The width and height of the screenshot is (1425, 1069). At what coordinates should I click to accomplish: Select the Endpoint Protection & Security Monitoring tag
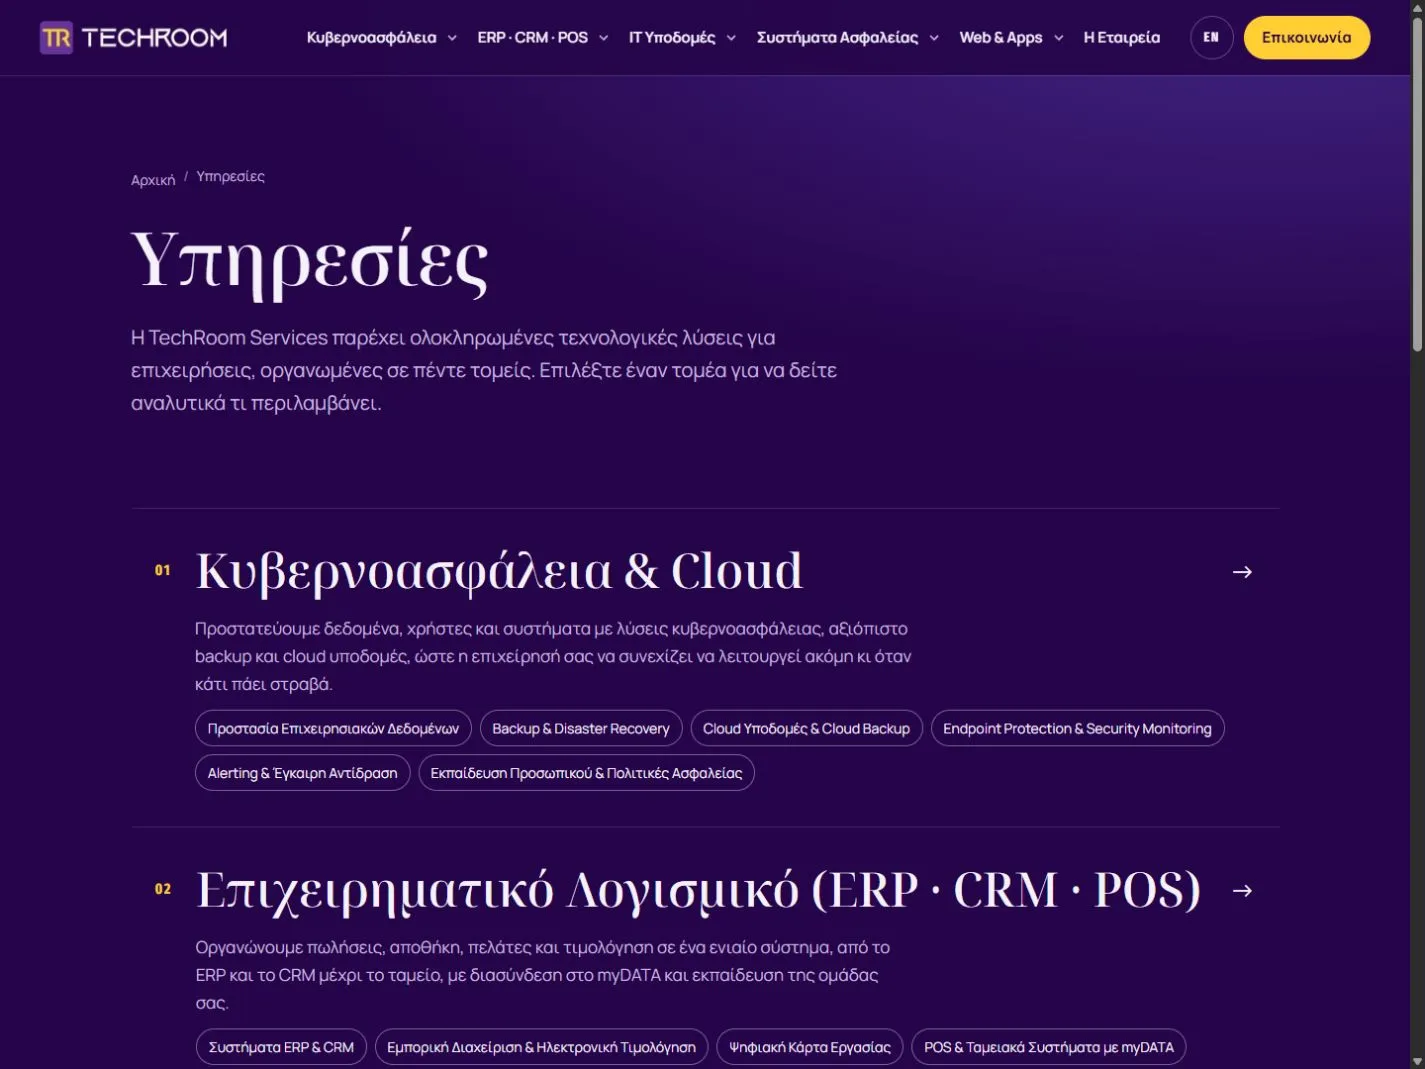pos(1077,729)
